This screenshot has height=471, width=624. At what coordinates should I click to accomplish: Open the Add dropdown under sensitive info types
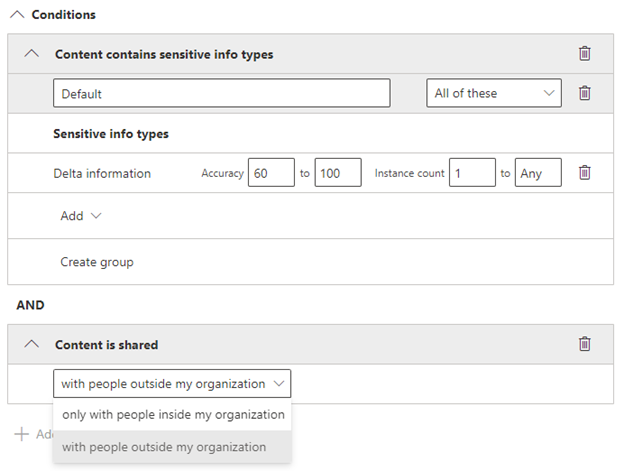pyautogui.click(x=81, y=215)
